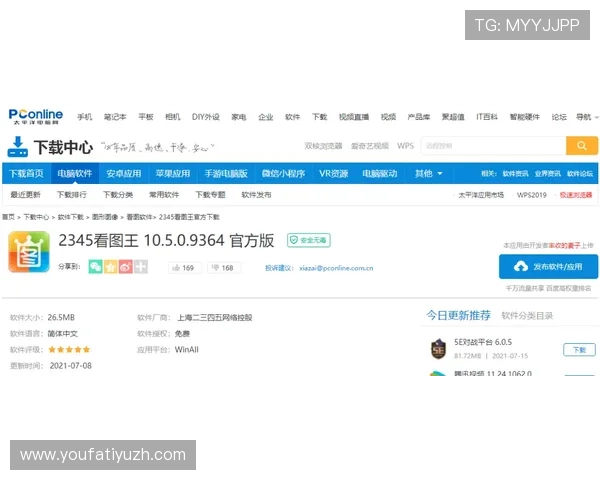Screen dimensions: 600x480
Task: Switch to 今日更新推荐 tab
Action: [x=458, y=315]
